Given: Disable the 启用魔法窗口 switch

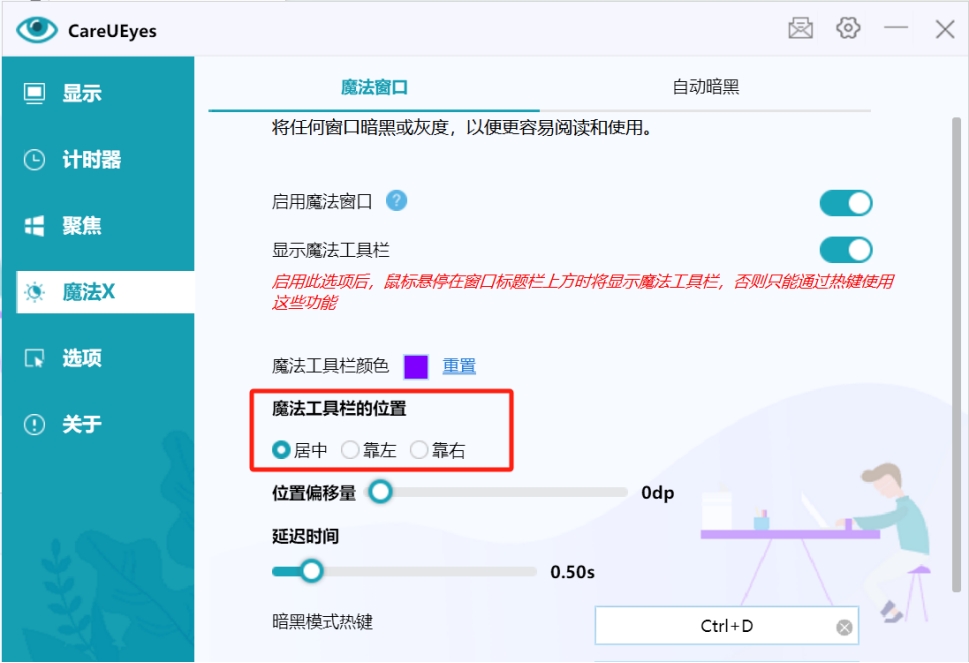Looking at the screenshot, I should coord(845,203).
